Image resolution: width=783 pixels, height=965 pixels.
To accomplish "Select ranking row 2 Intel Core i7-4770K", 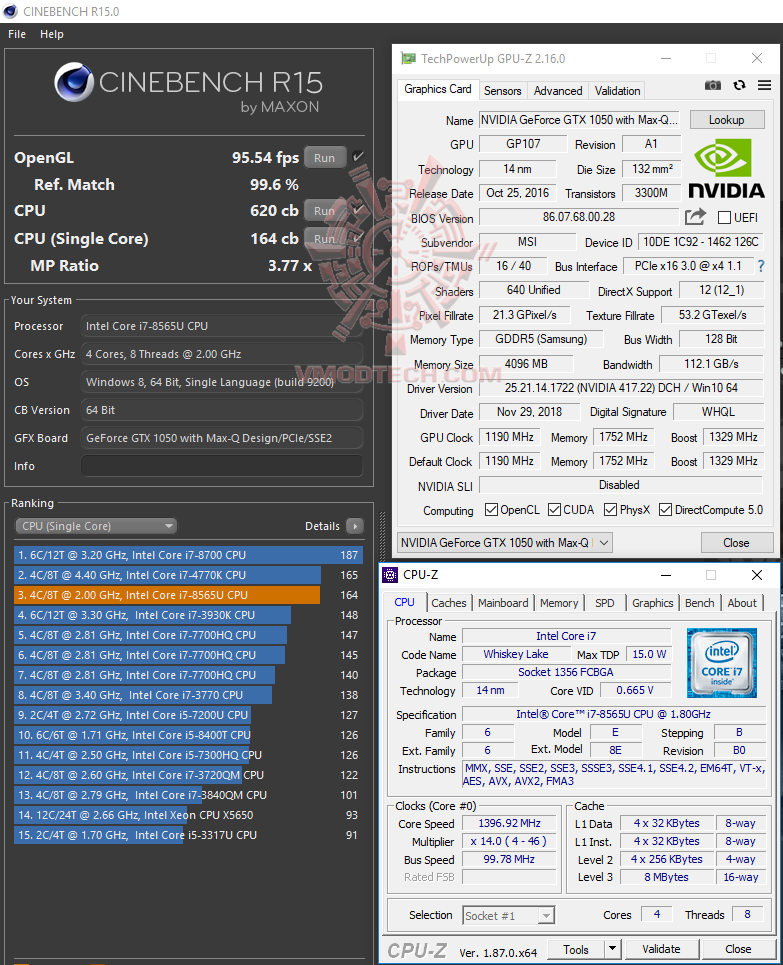I will (x=188, y=575).
